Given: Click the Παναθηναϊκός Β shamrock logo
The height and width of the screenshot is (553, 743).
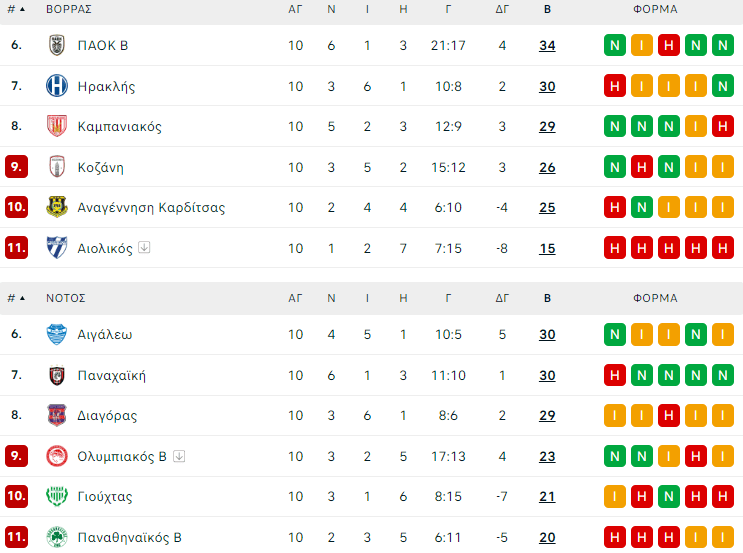Looking at the screenshot, I should tap(56, 537).
